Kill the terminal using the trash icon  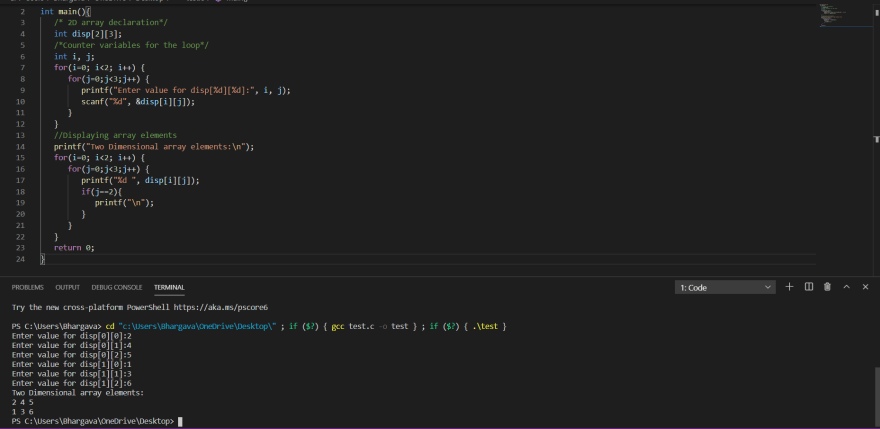(827, 287)
